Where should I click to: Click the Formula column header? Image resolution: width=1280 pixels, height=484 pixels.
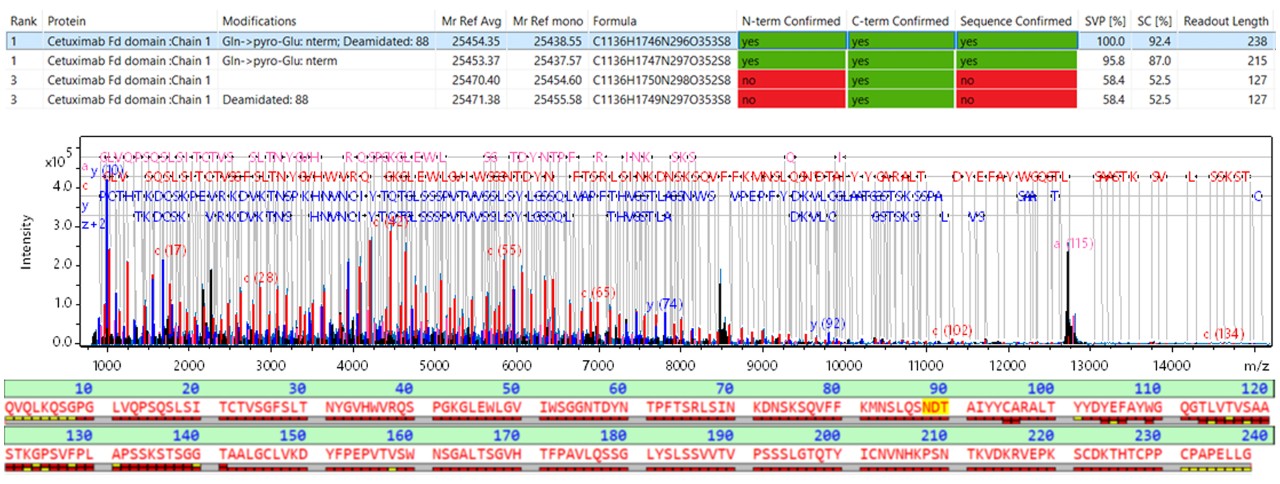click(x=614, y=21)
